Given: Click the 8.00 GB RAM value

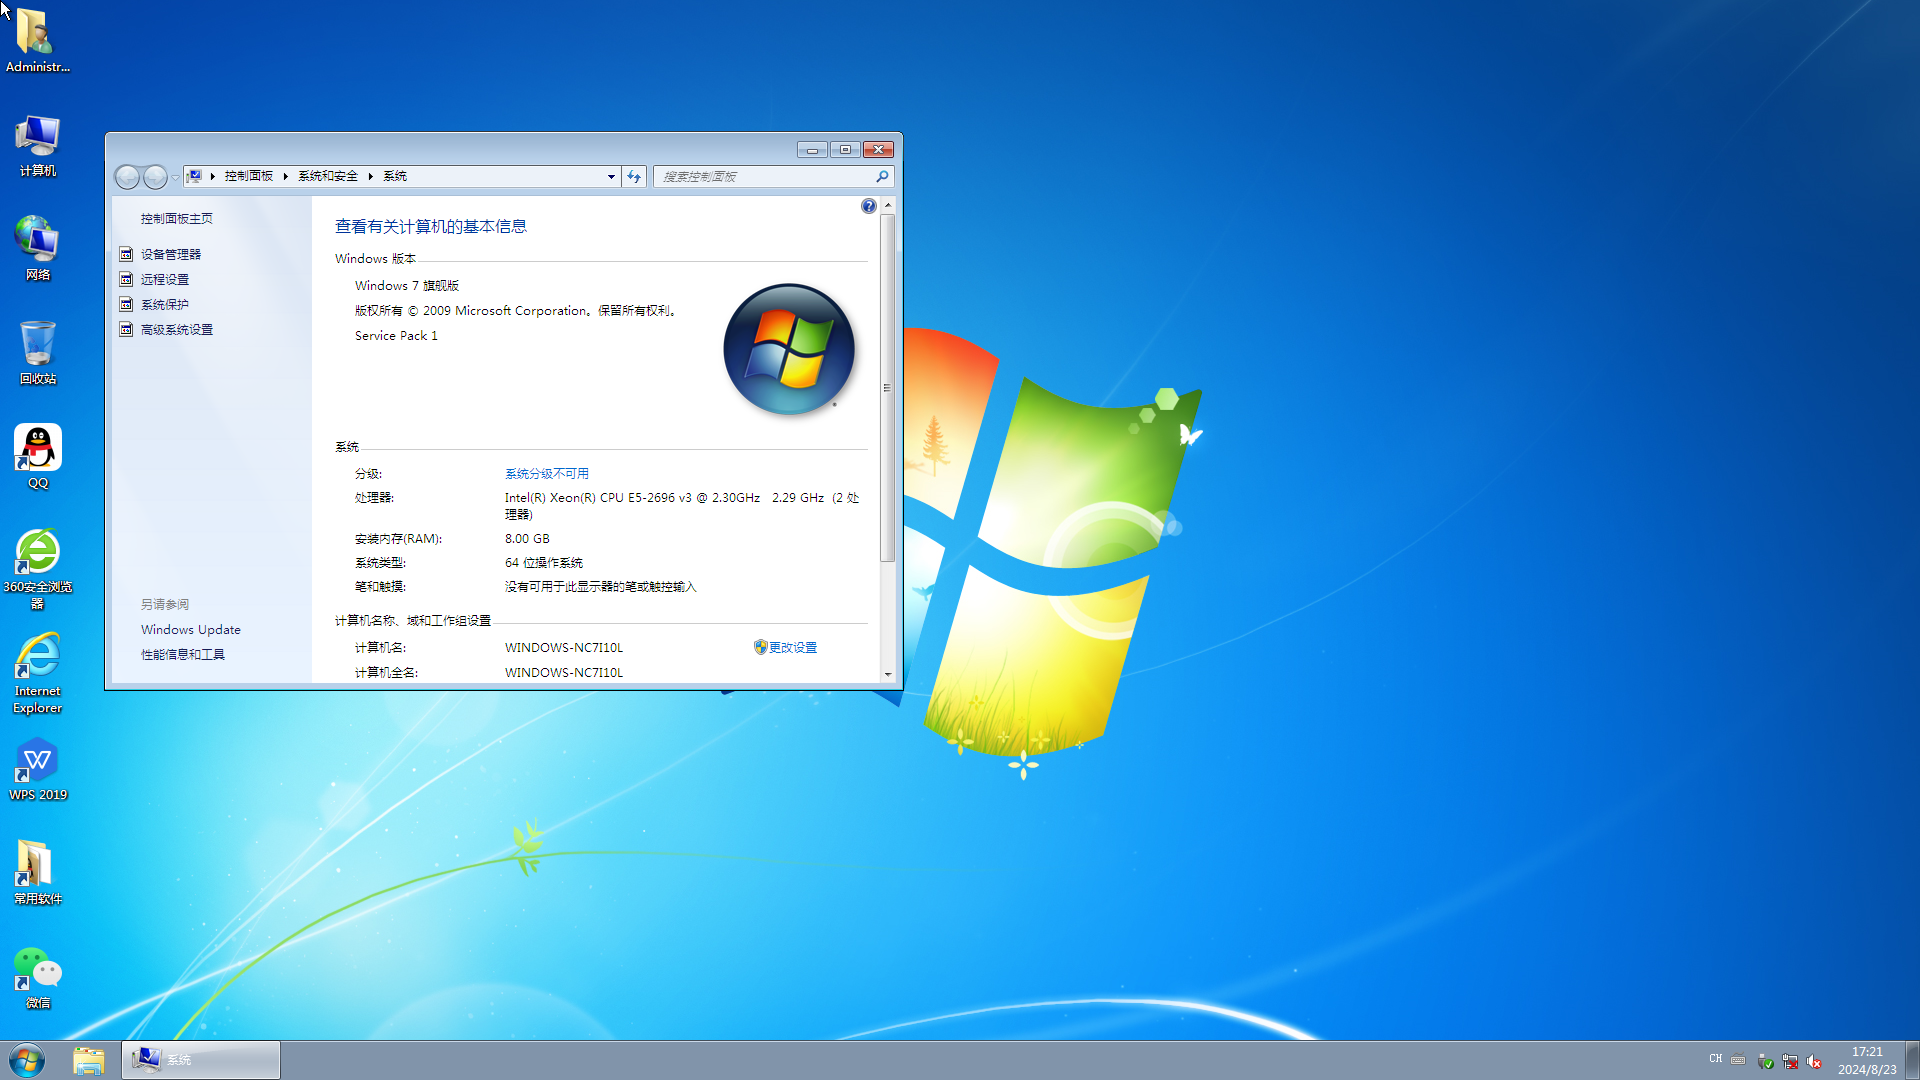Looking at the screenshot, I should click(527, 538).
